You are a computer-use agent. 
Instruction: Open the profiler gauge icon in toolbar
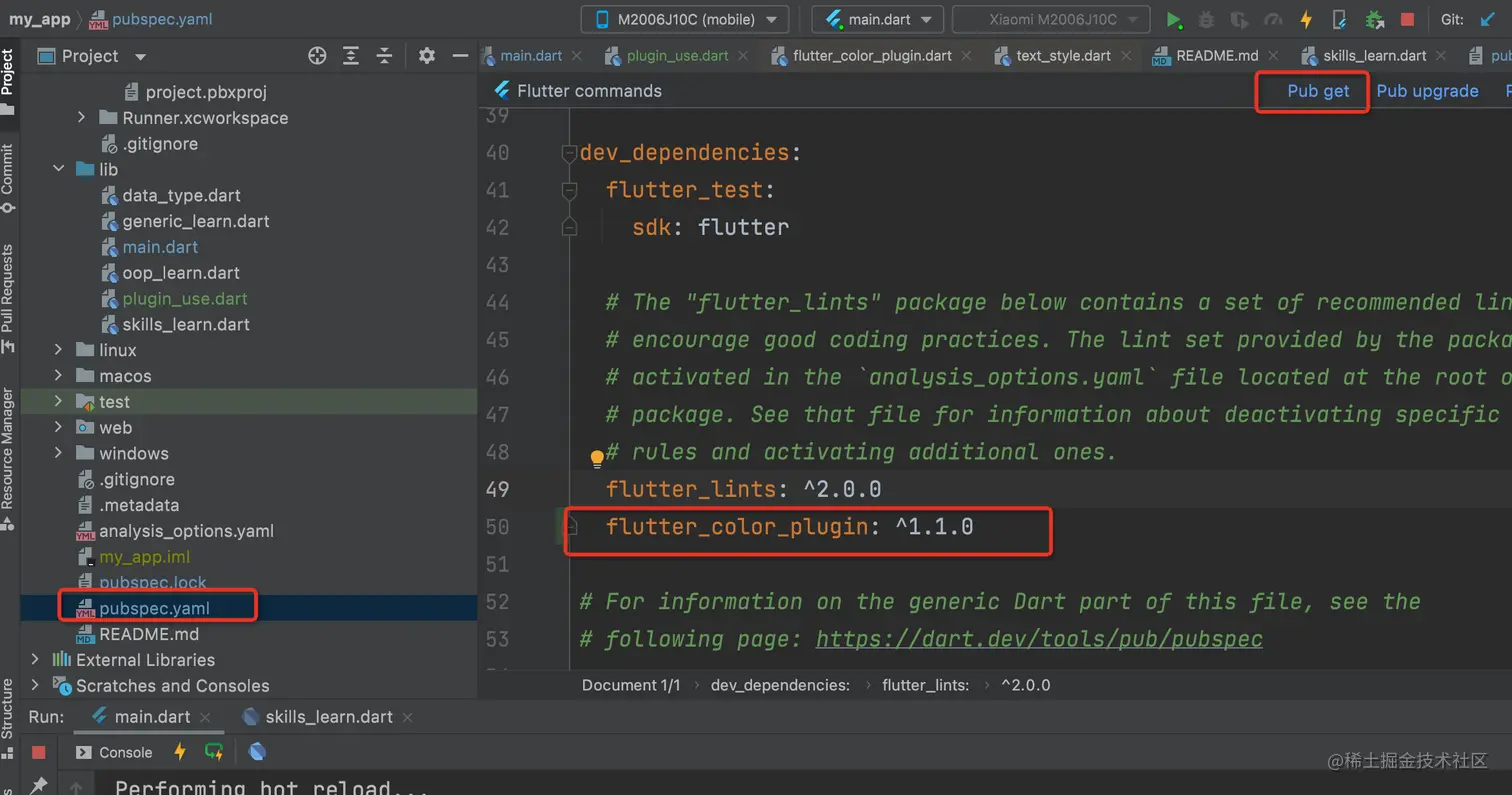(1273, 19)
